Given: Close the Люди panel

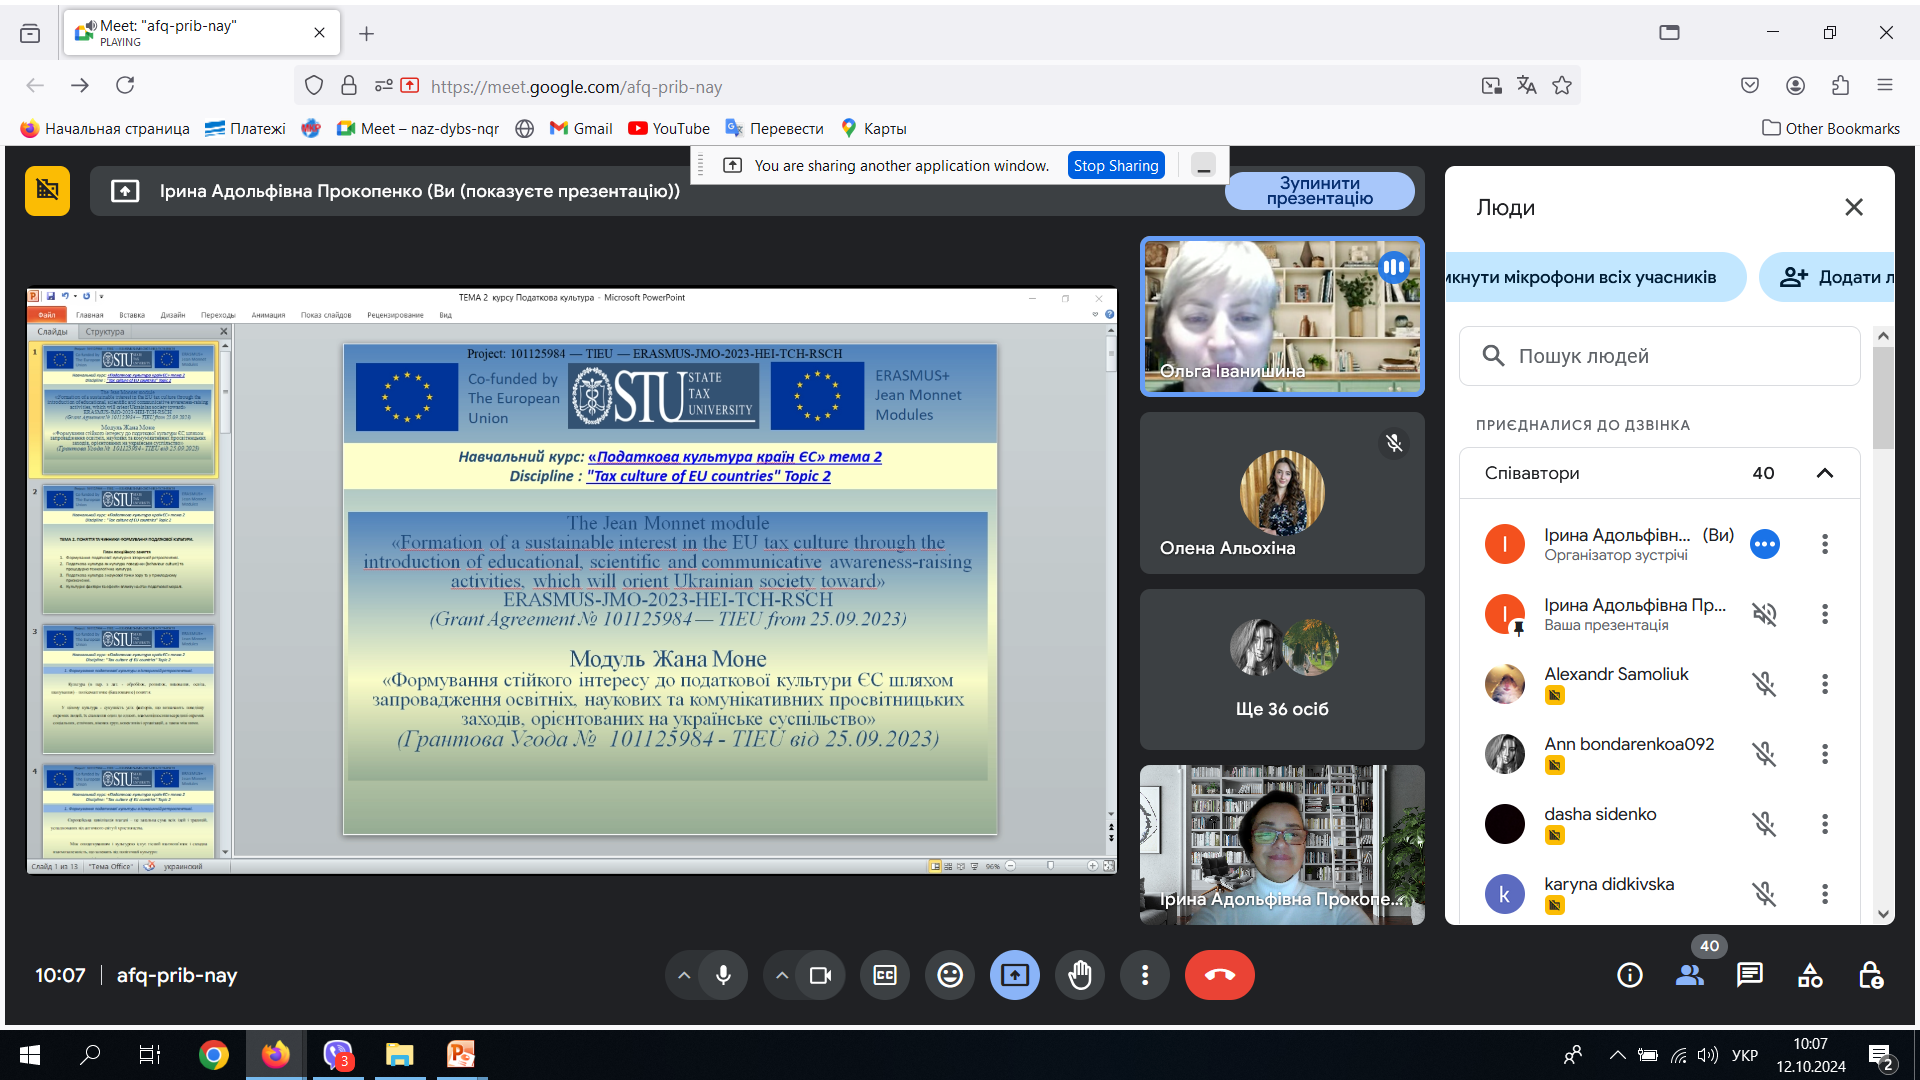Looking at the screenshot, I should (1854, 207).
